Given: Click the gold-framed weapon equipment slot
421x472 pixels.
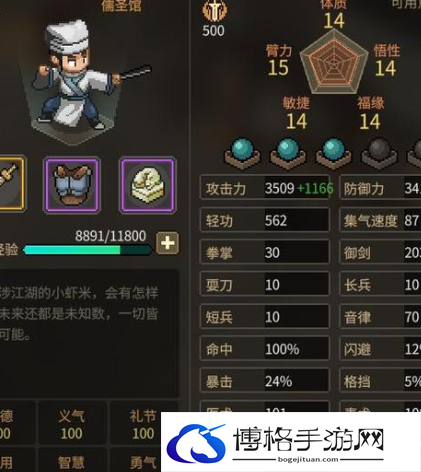Looking at the screenshot, I should tap(10, 184).
